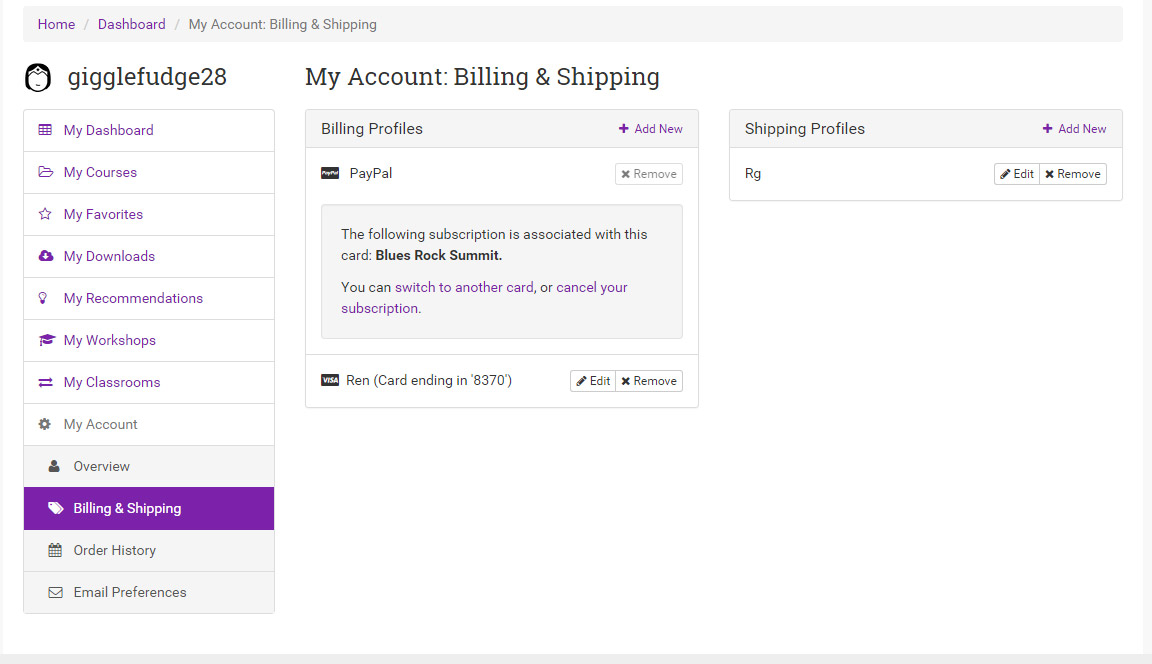Open the Overview account page
Image resolution: width=1152 pixels, height=664 pixels.
click(x=101, y=466)
